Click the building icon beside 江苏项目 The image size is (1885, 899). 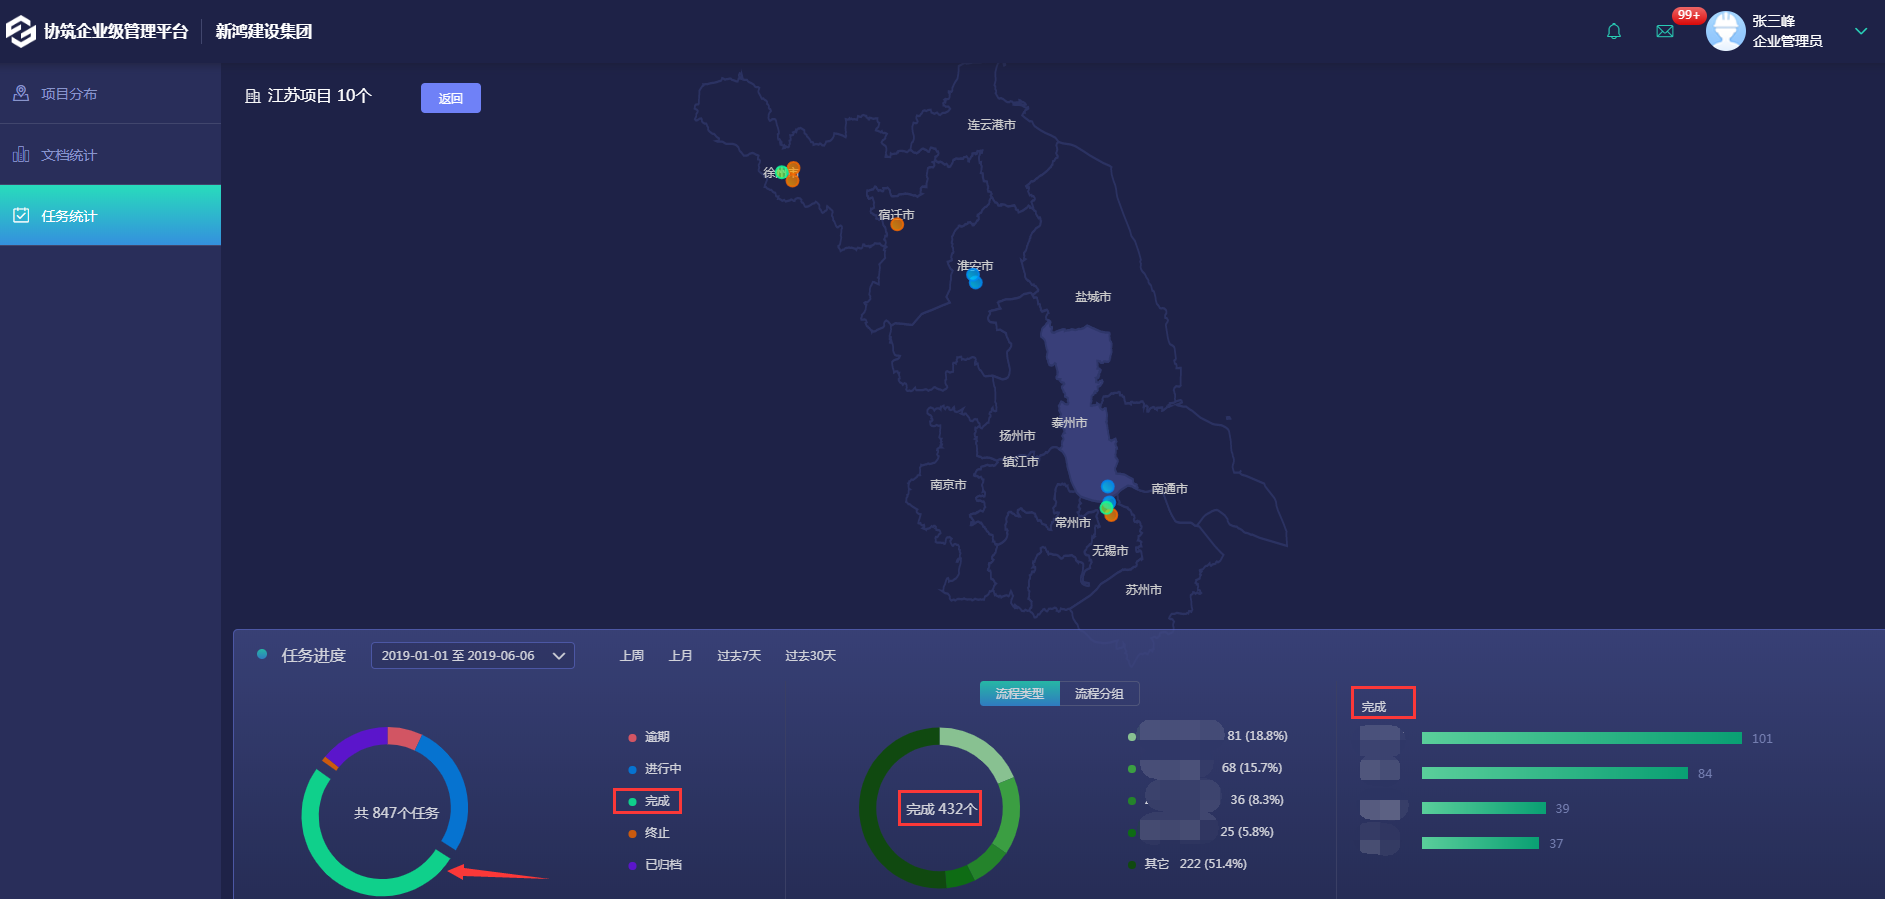pos(253,96)
